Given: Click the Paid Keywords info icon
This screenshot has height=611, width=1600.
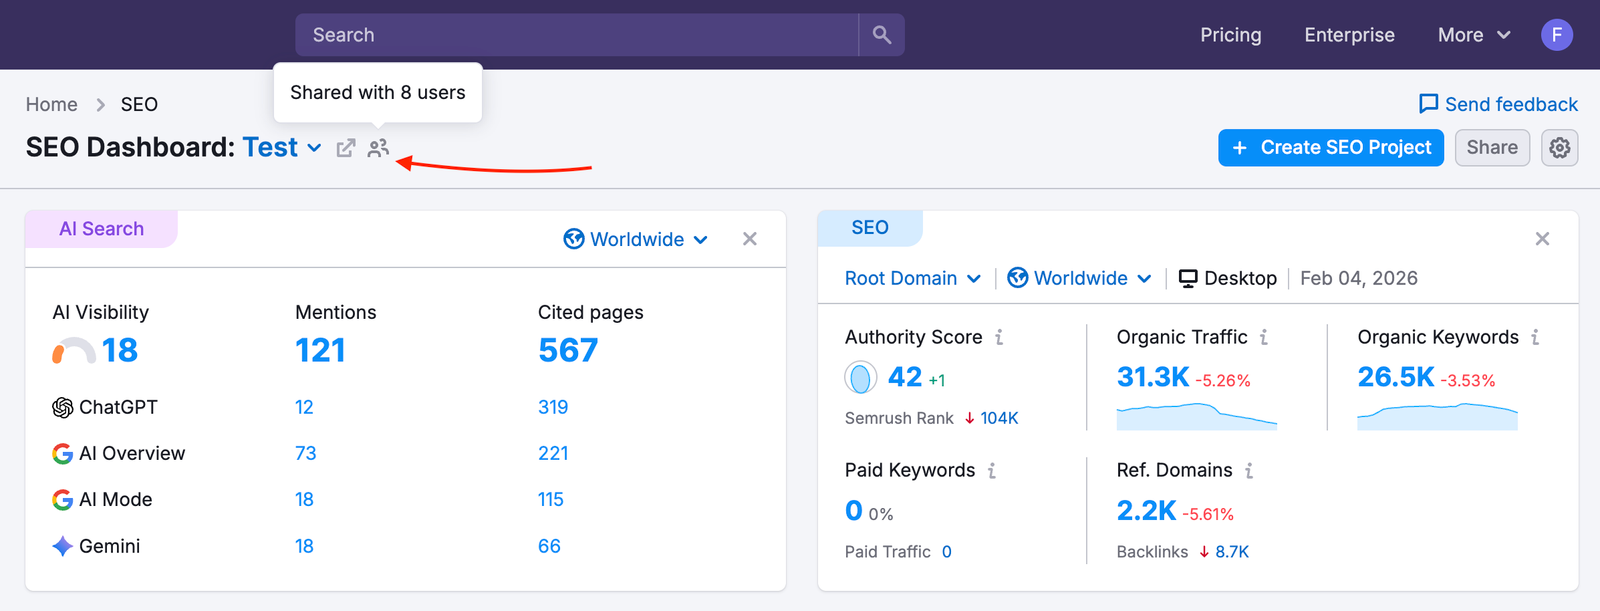Looking at the screenshot, I should (x=992, y=470).
